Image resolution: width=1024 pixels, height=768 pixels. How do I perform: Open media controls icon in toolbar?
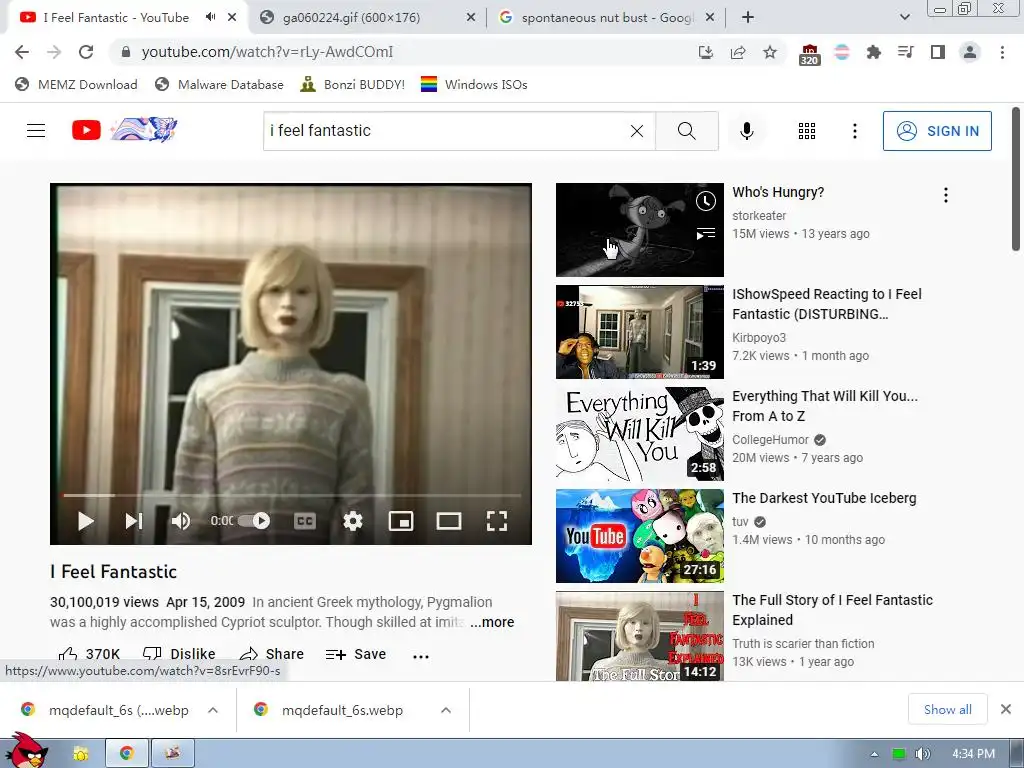pyautogui.click(x=905, y=52)
